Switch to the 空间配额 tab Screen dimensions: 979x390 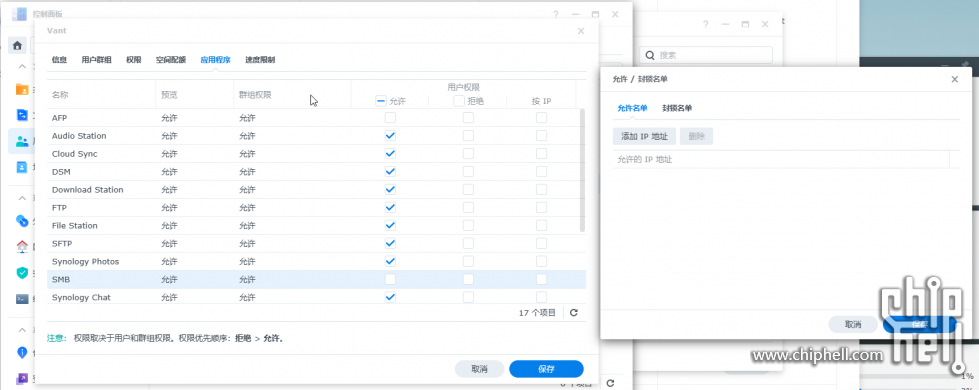coord(171,60)
